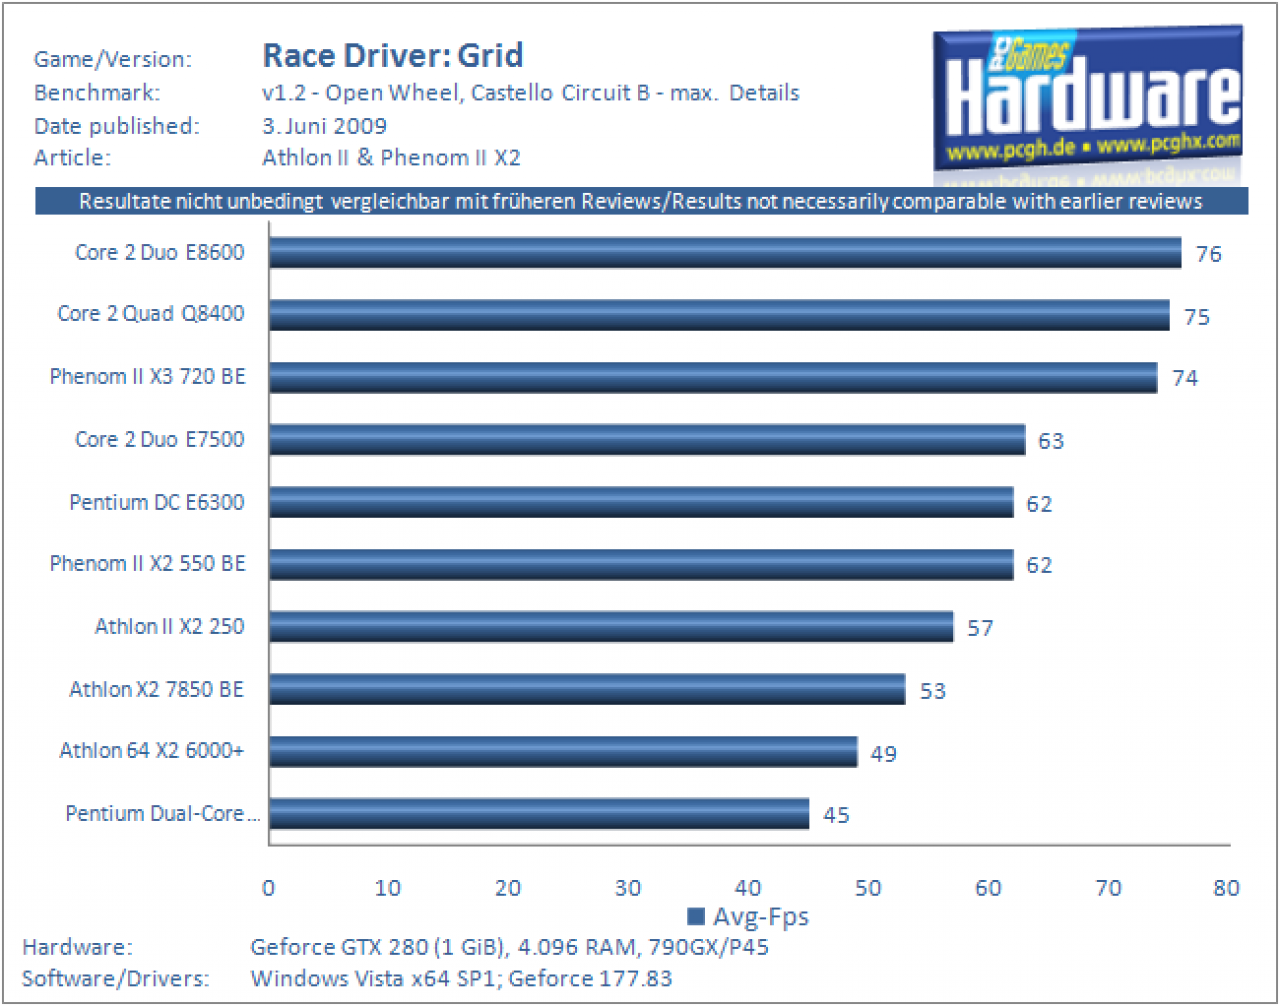The width and height of the screenshot is (1280, 1006).
Task: Click the 'Phenom II X2 550 BE' label
Action: click(148, 564)
